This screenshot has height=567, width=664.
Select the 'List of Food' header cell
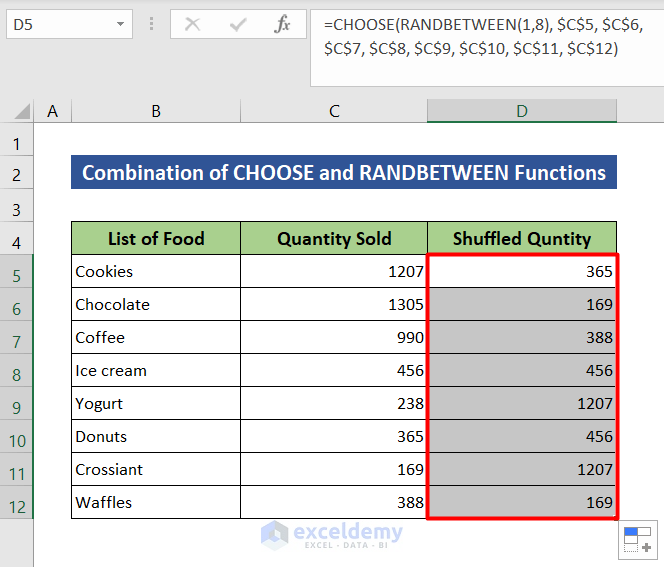pos(156,238)
